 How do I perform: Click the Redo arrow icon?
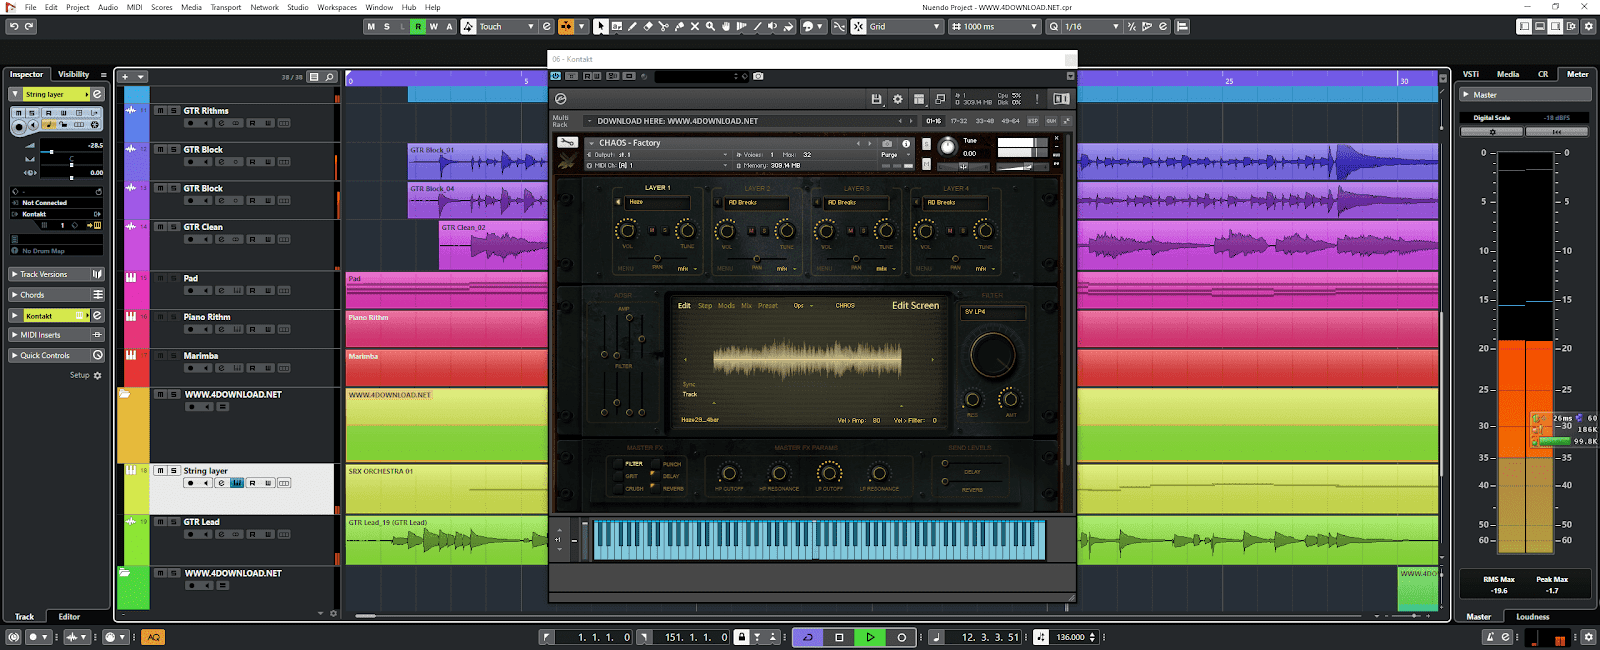coord(29,27)
